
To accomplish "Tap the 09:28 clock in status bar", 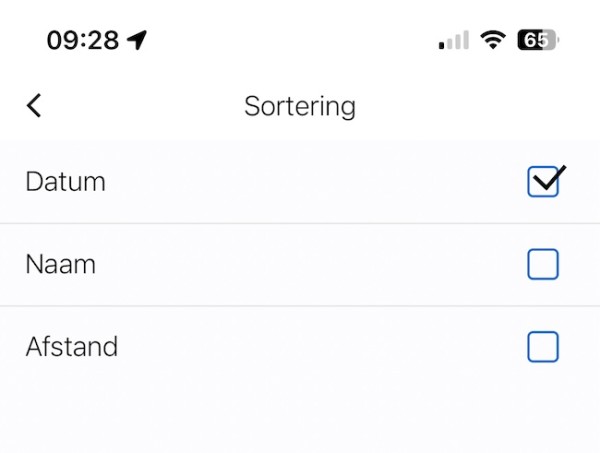I will [83, 40].
